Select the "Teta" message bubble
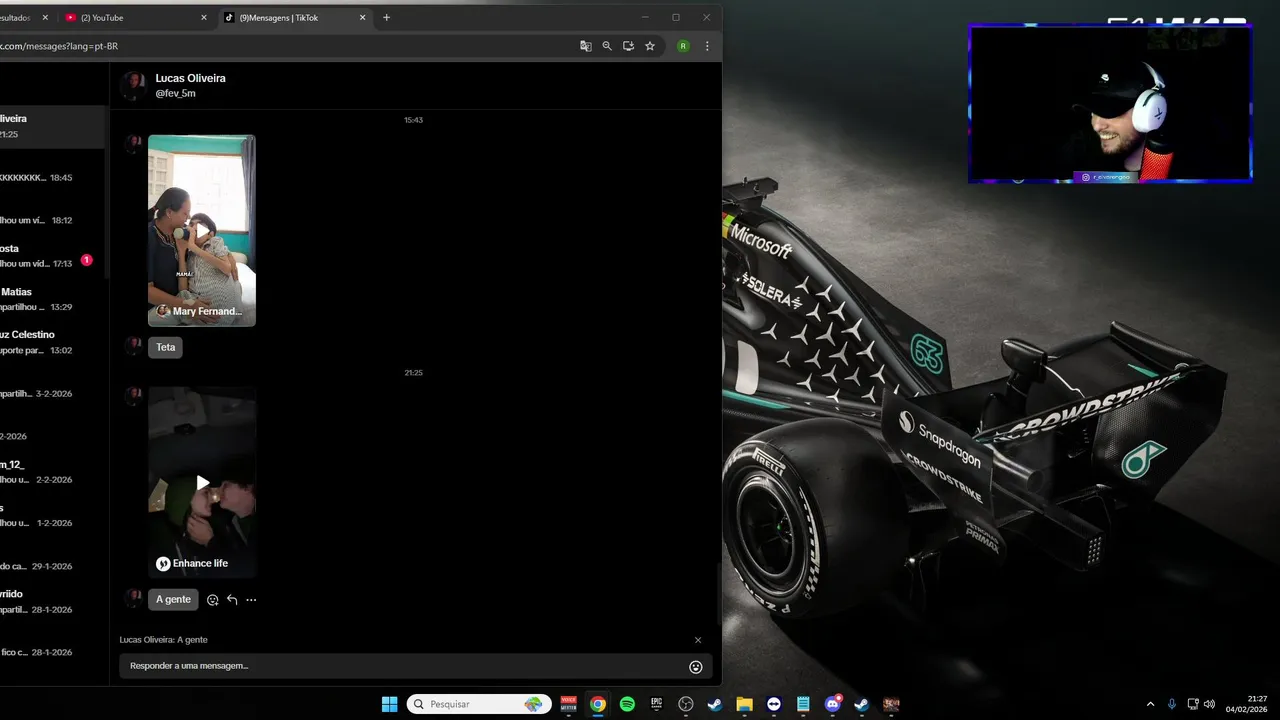Image resolution: width=1280 pixels, height=720 pixels. (x=165, y=347)
